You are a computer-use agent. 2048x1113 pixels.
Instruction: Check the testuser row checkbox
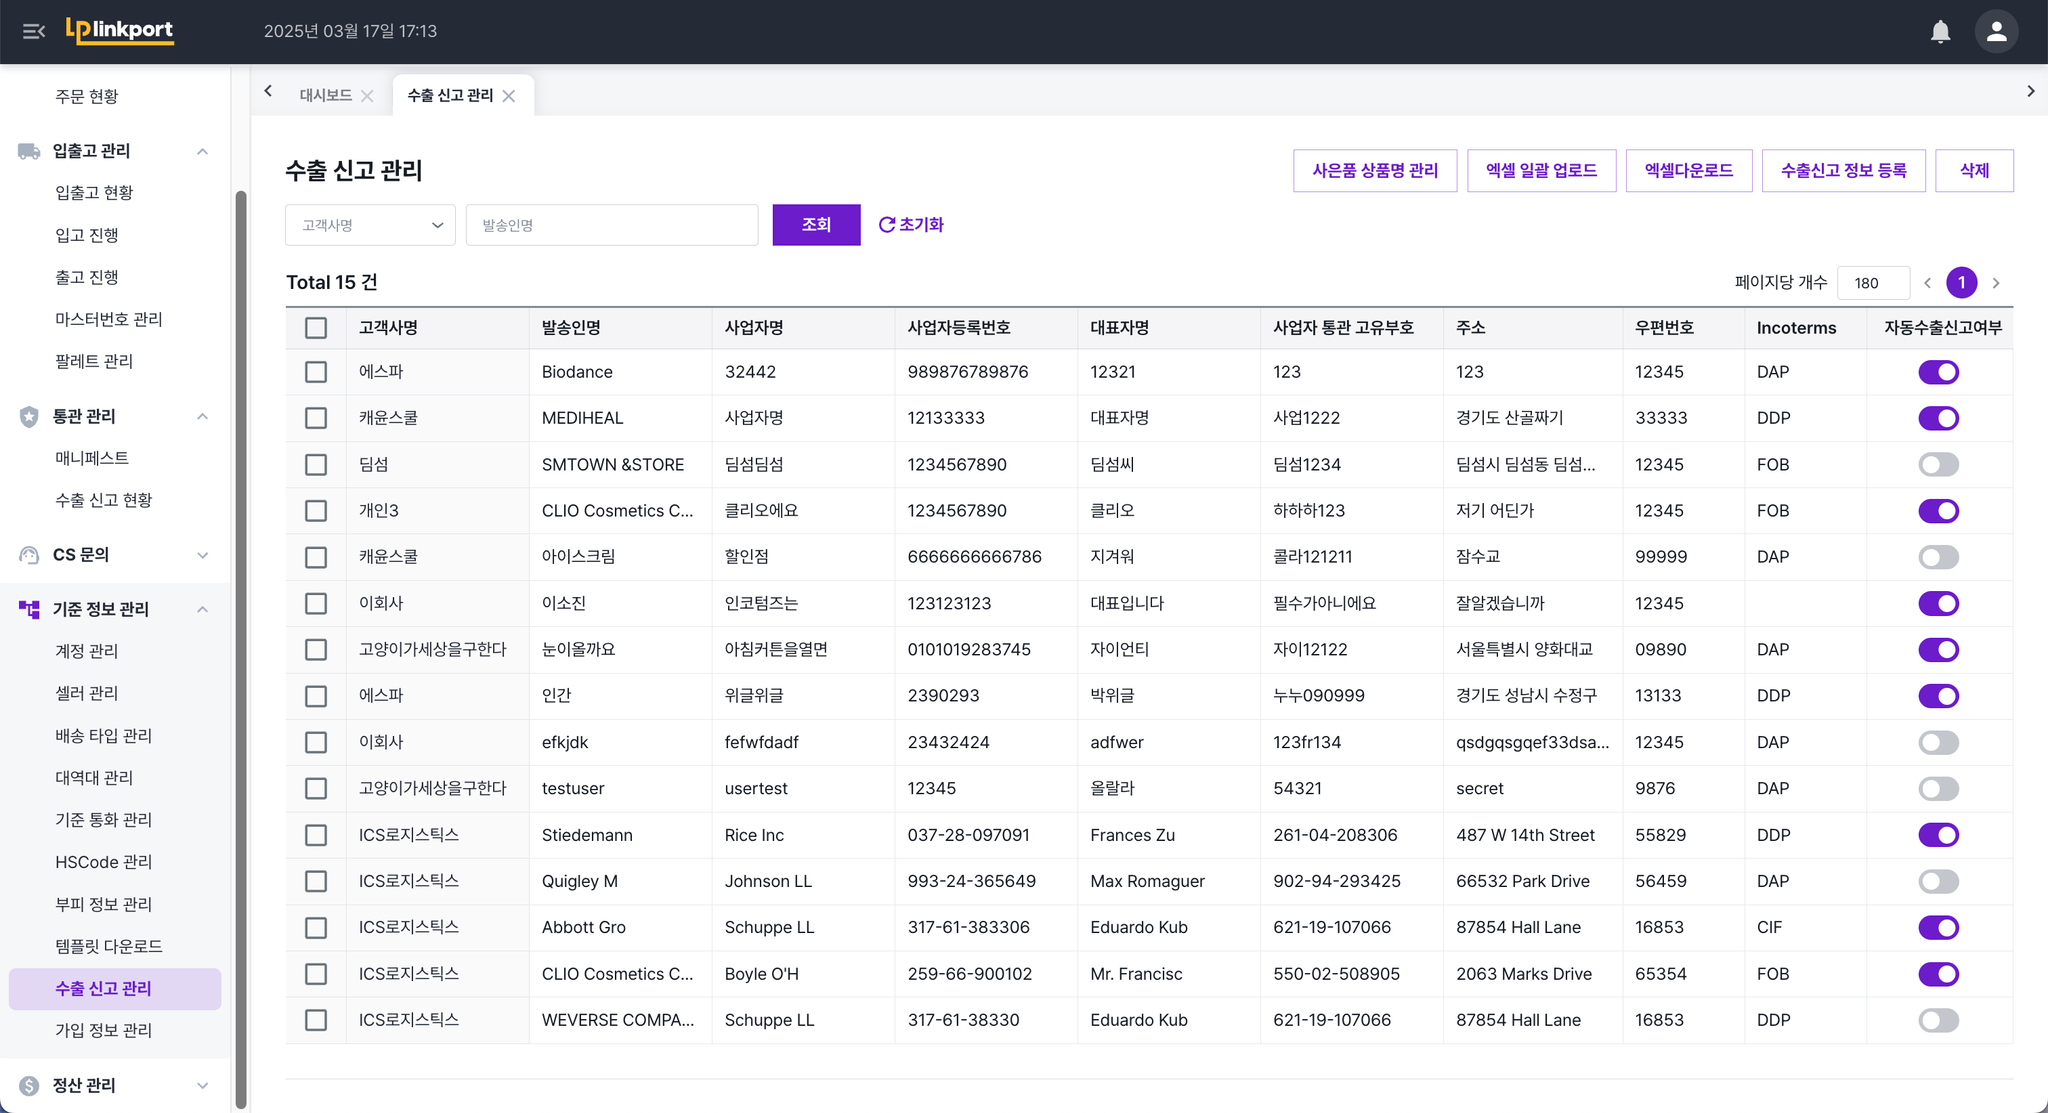click(x=316, y=789)
